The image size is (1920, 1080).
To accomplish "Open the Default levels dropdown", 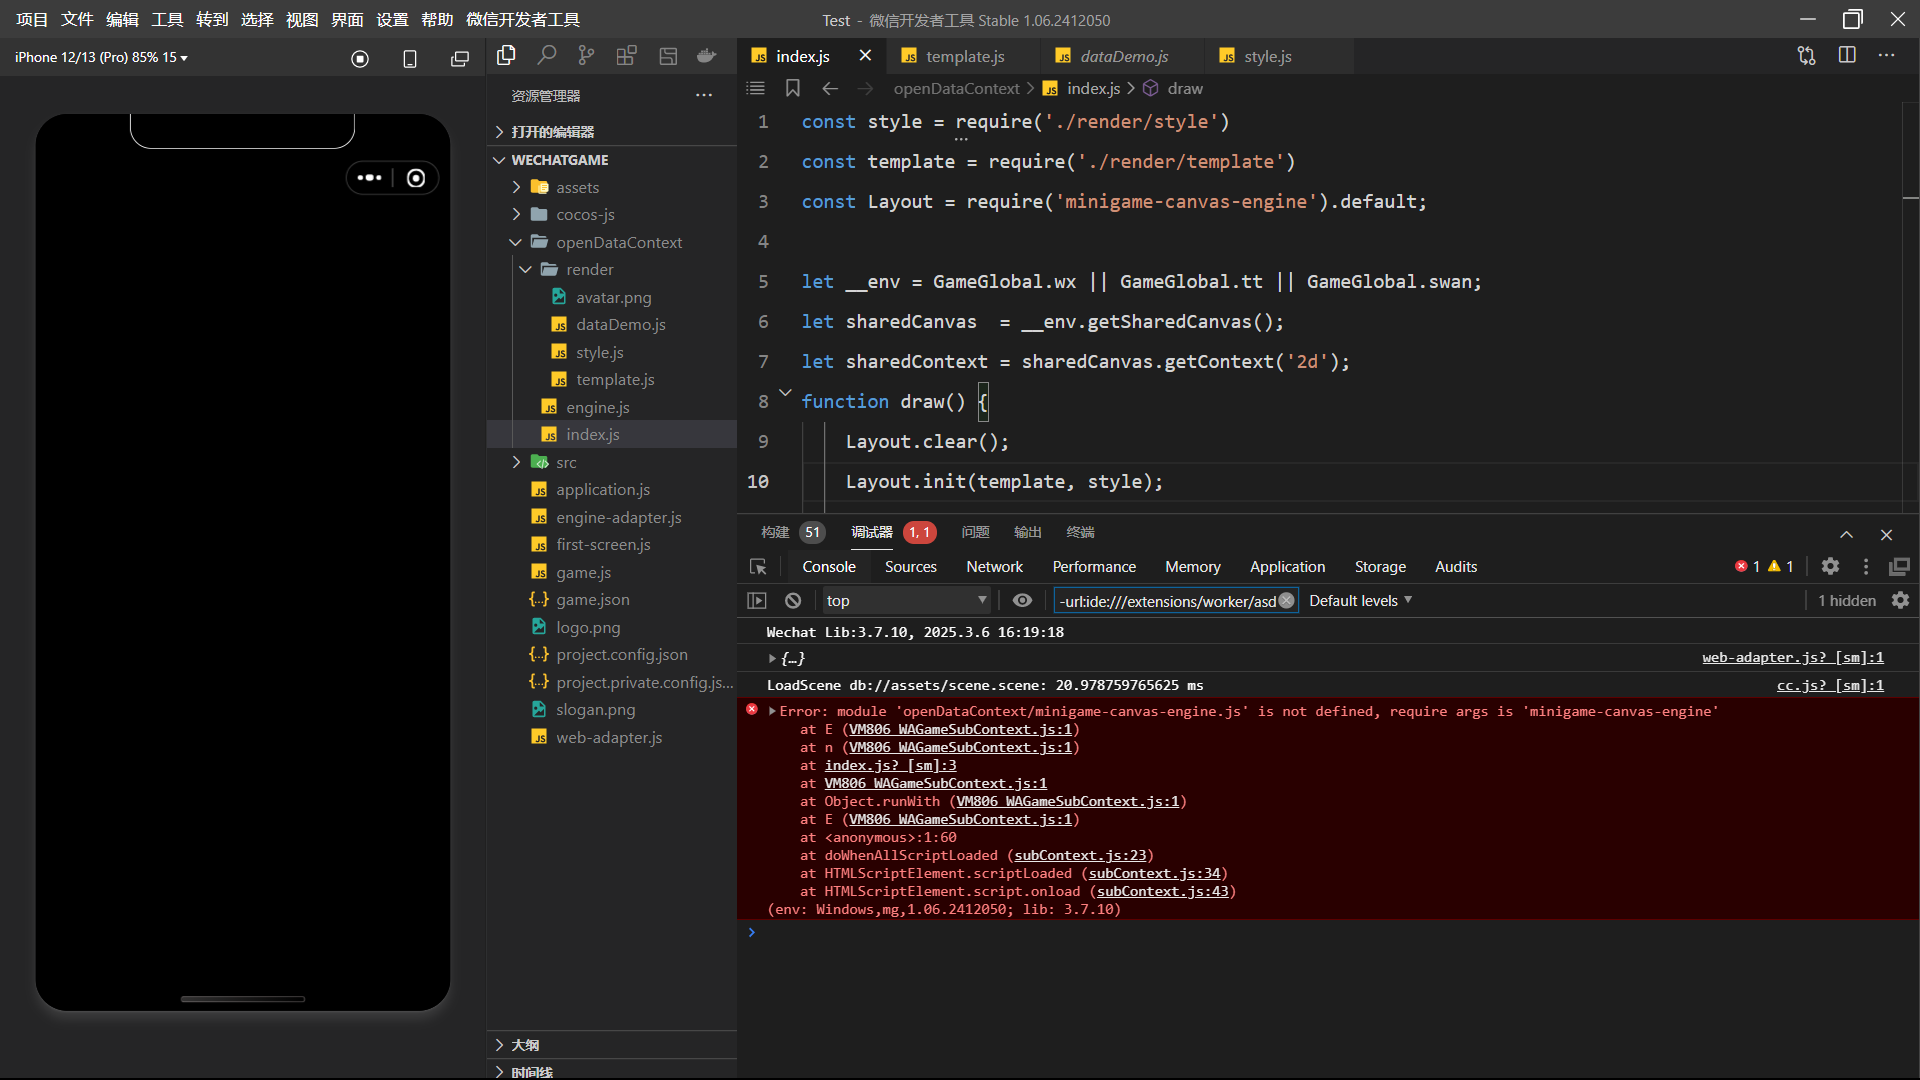I will coord(1360,600).
